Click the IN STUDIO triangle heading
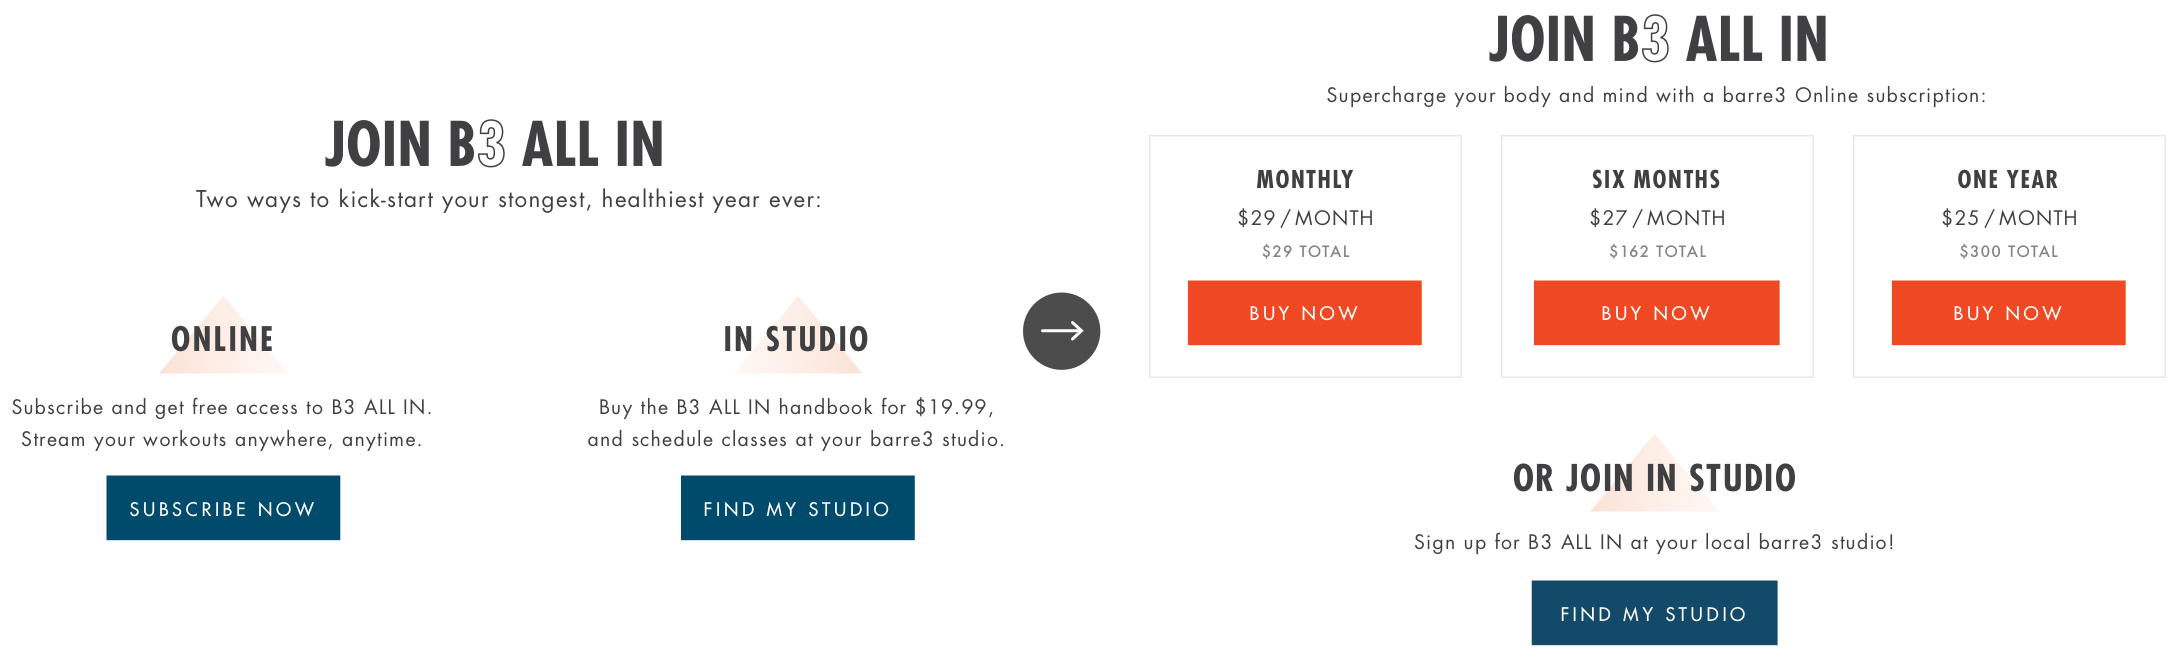 (796, 339)
